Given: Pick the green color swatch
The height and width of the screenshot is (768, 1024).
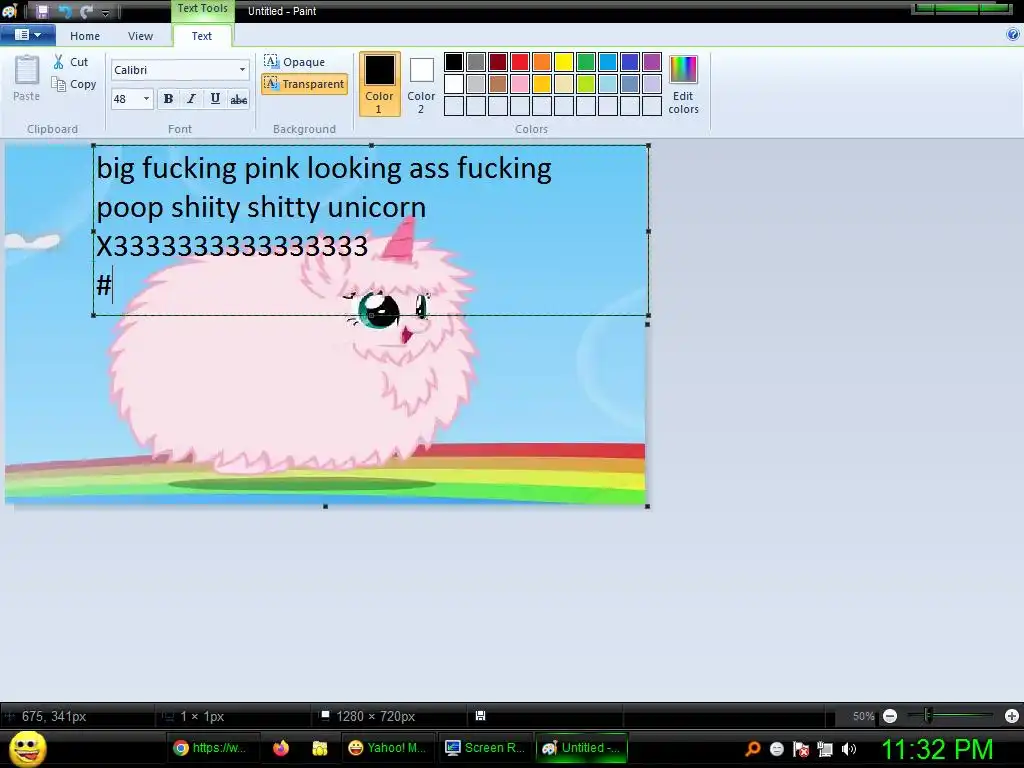Looking at the screenshot, I should (x=586, y=62).
